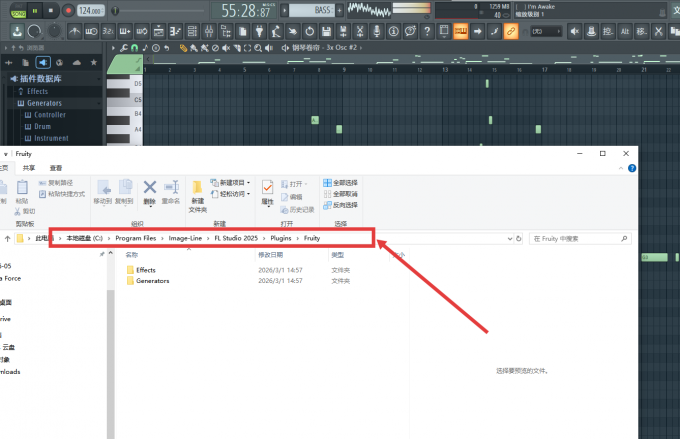Screen dimensions: 680x439
Task: Click the scissors cut icon at toolbar end
Action: point(658,31)
